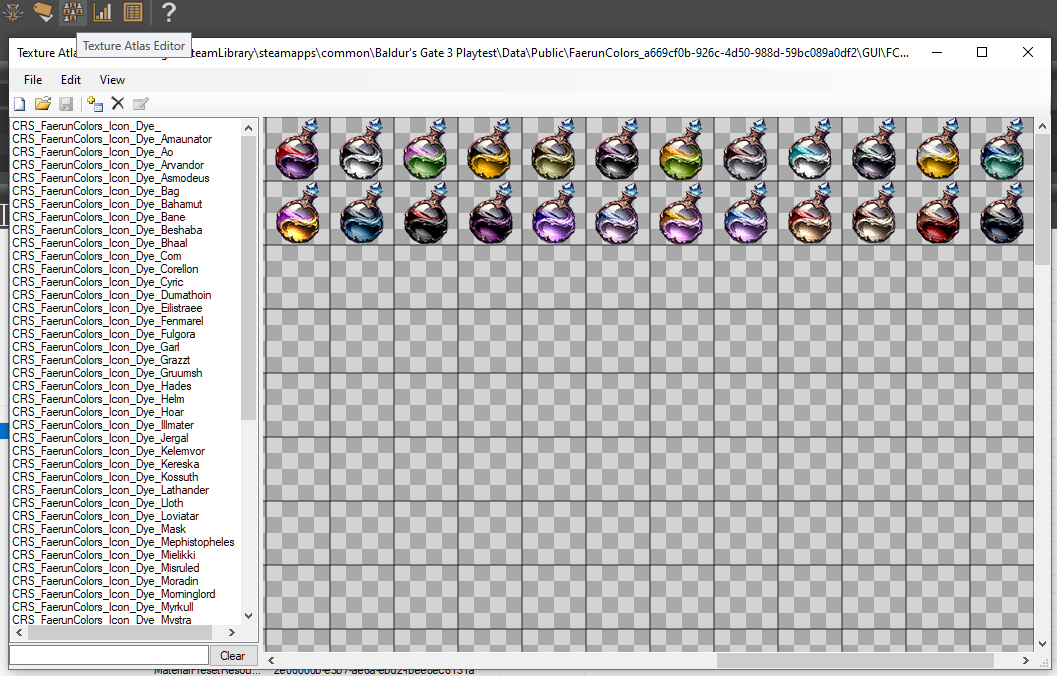This screenshot has width=1057, height=676.
Task: Click the help question mark icon
Action: pos(169,12)
